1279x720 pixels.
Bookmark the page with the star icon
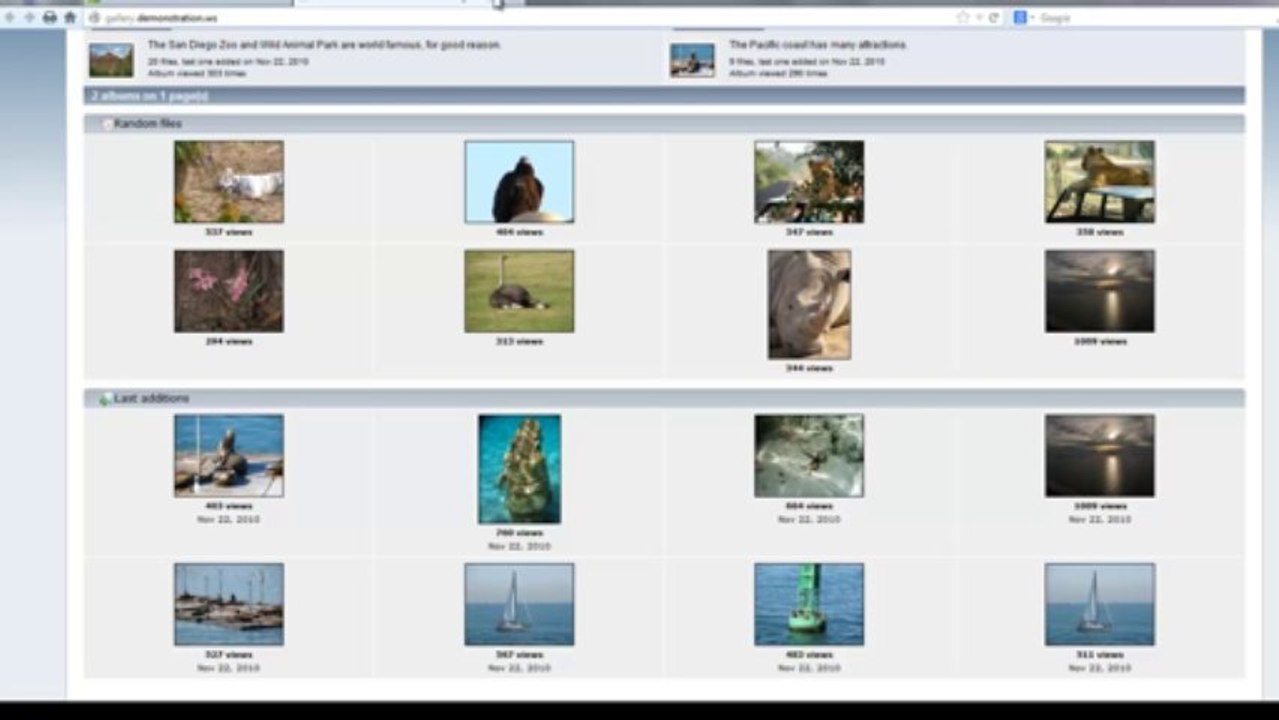tap(963, 17)
